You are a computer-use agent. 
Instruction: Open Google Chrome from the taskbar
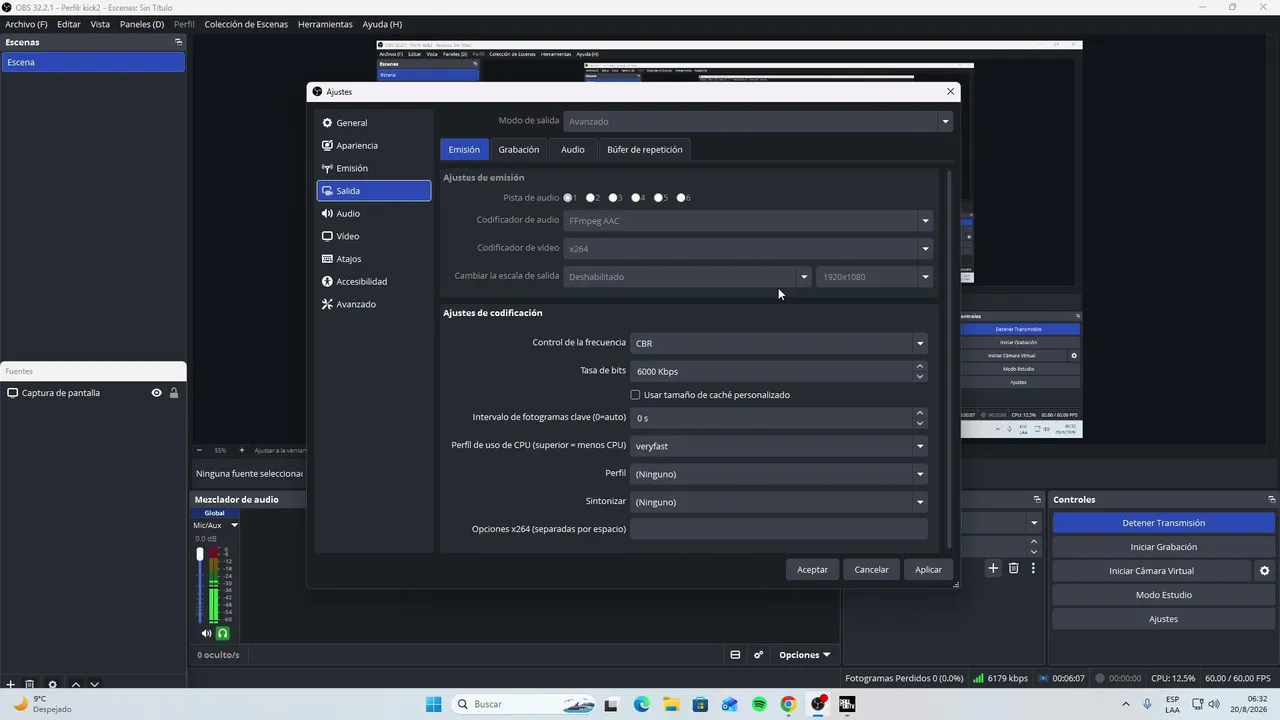[x=788, y=704]
